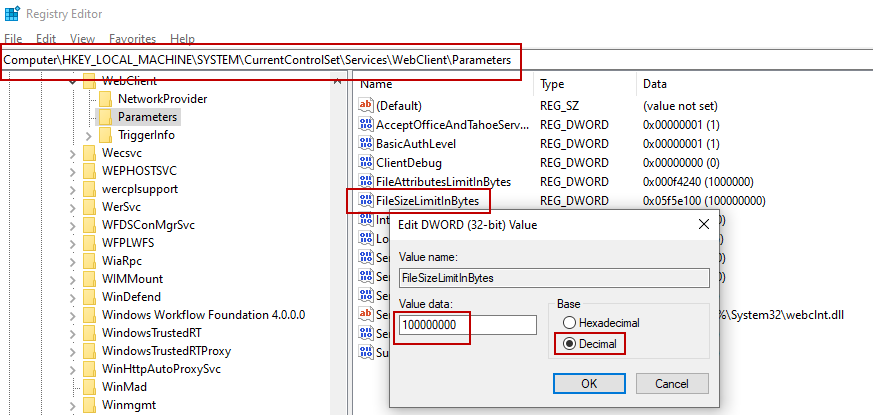
Task: Expand the TriggerInfo tree node
Action: 89,135
